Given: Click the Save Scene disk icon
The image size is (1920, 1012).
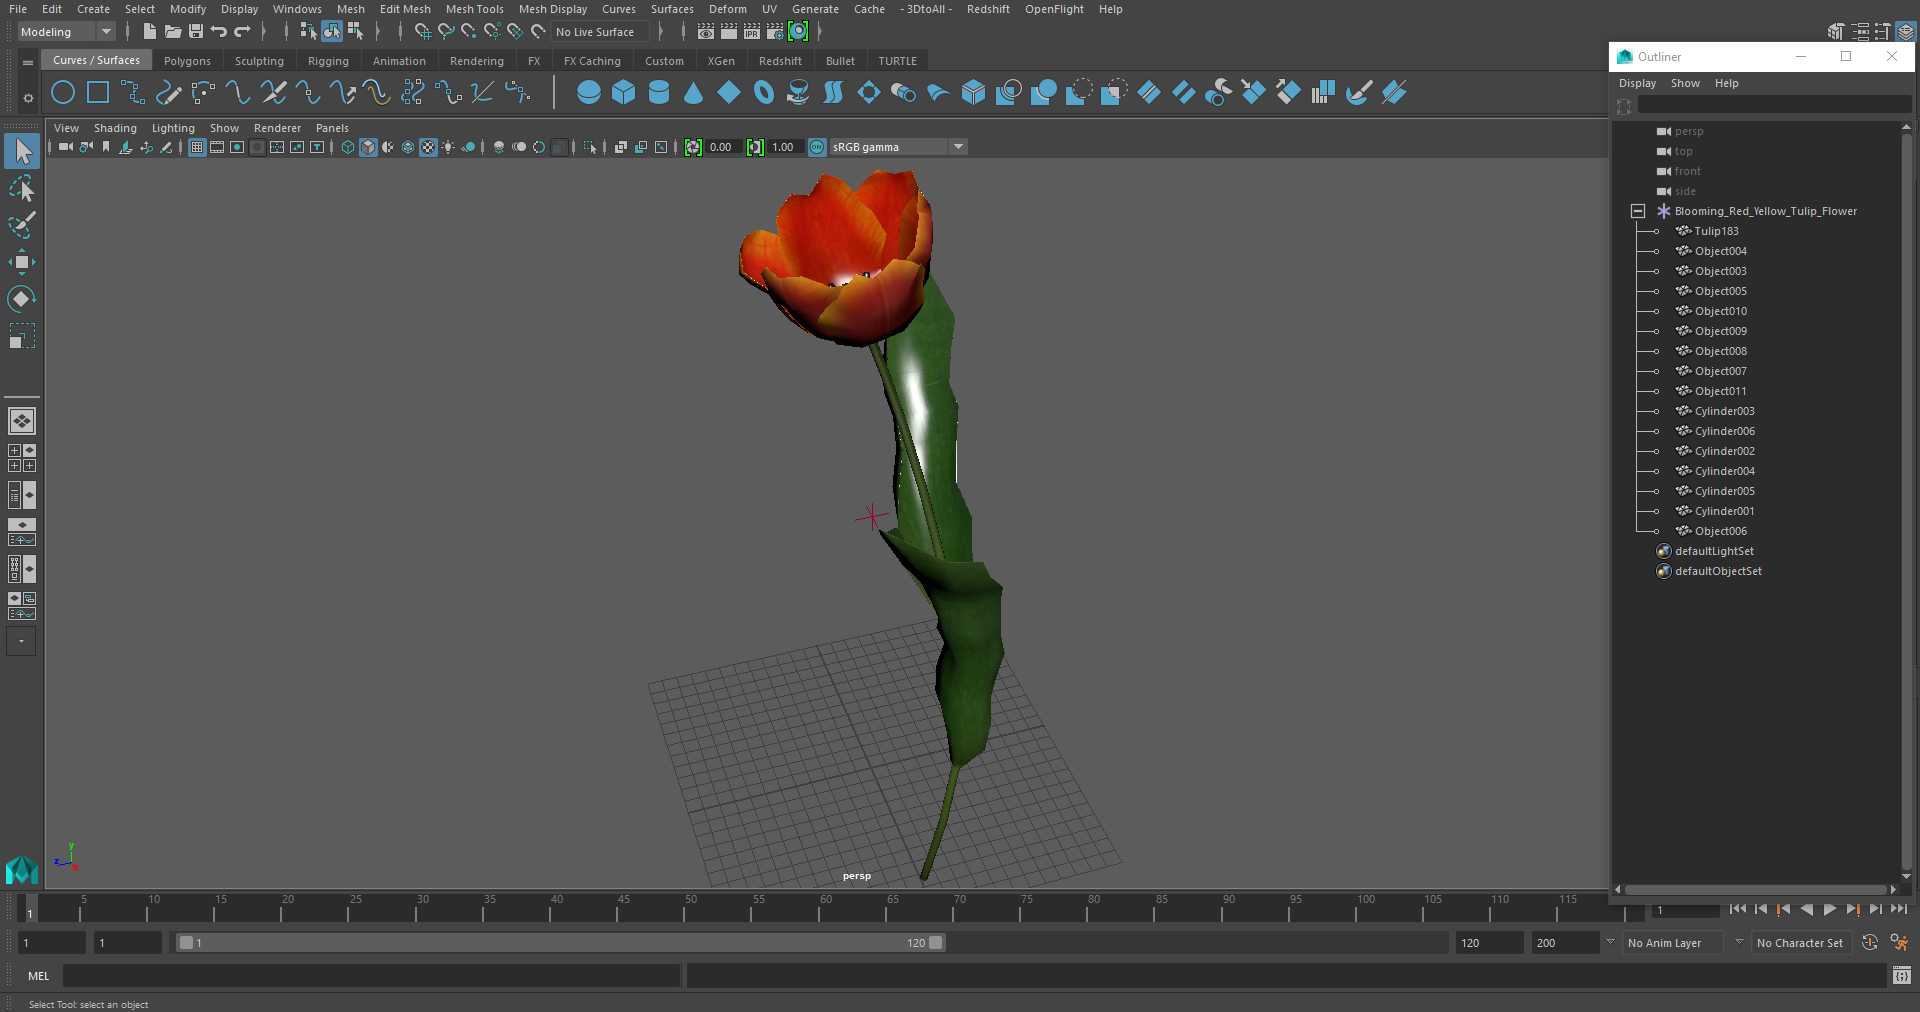Looking at the screenshot, I should 196,32.
